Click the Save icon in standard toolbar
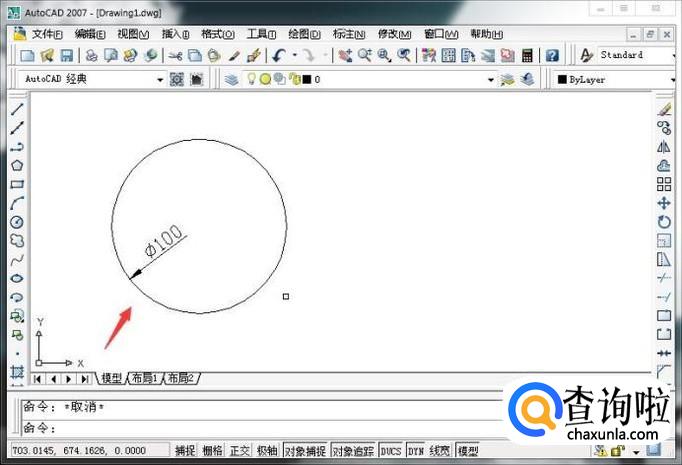 [x=66, y=56]
